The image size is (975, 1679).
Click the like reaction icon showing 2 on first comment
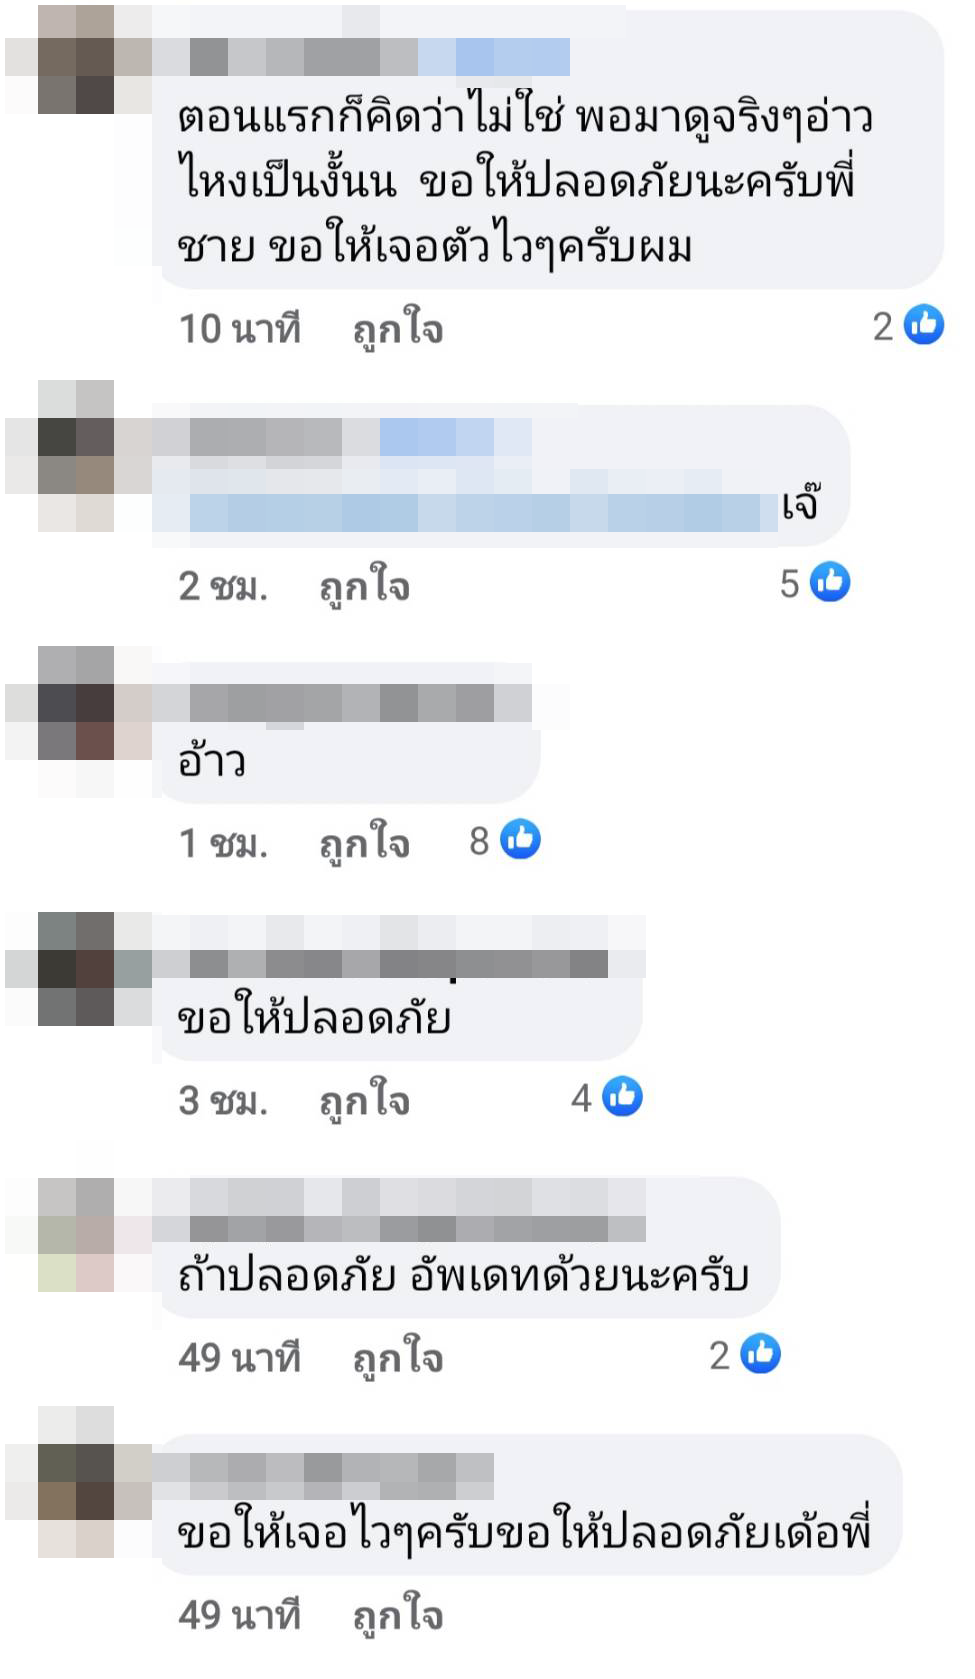click(923, 325)
